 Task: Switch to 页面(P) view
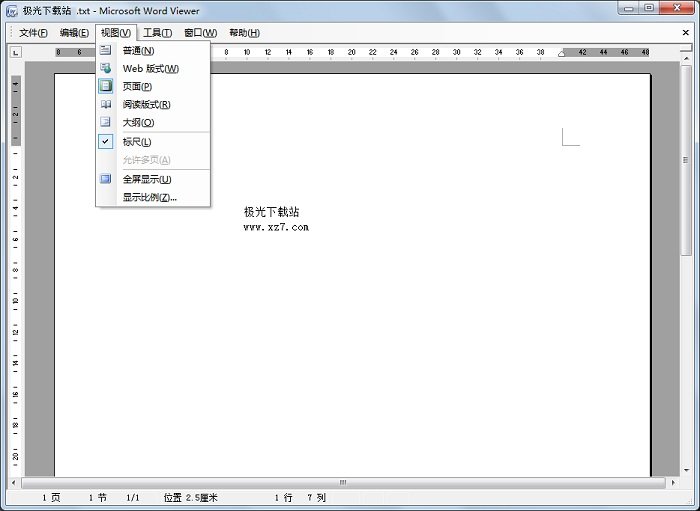tap(153, 87)
